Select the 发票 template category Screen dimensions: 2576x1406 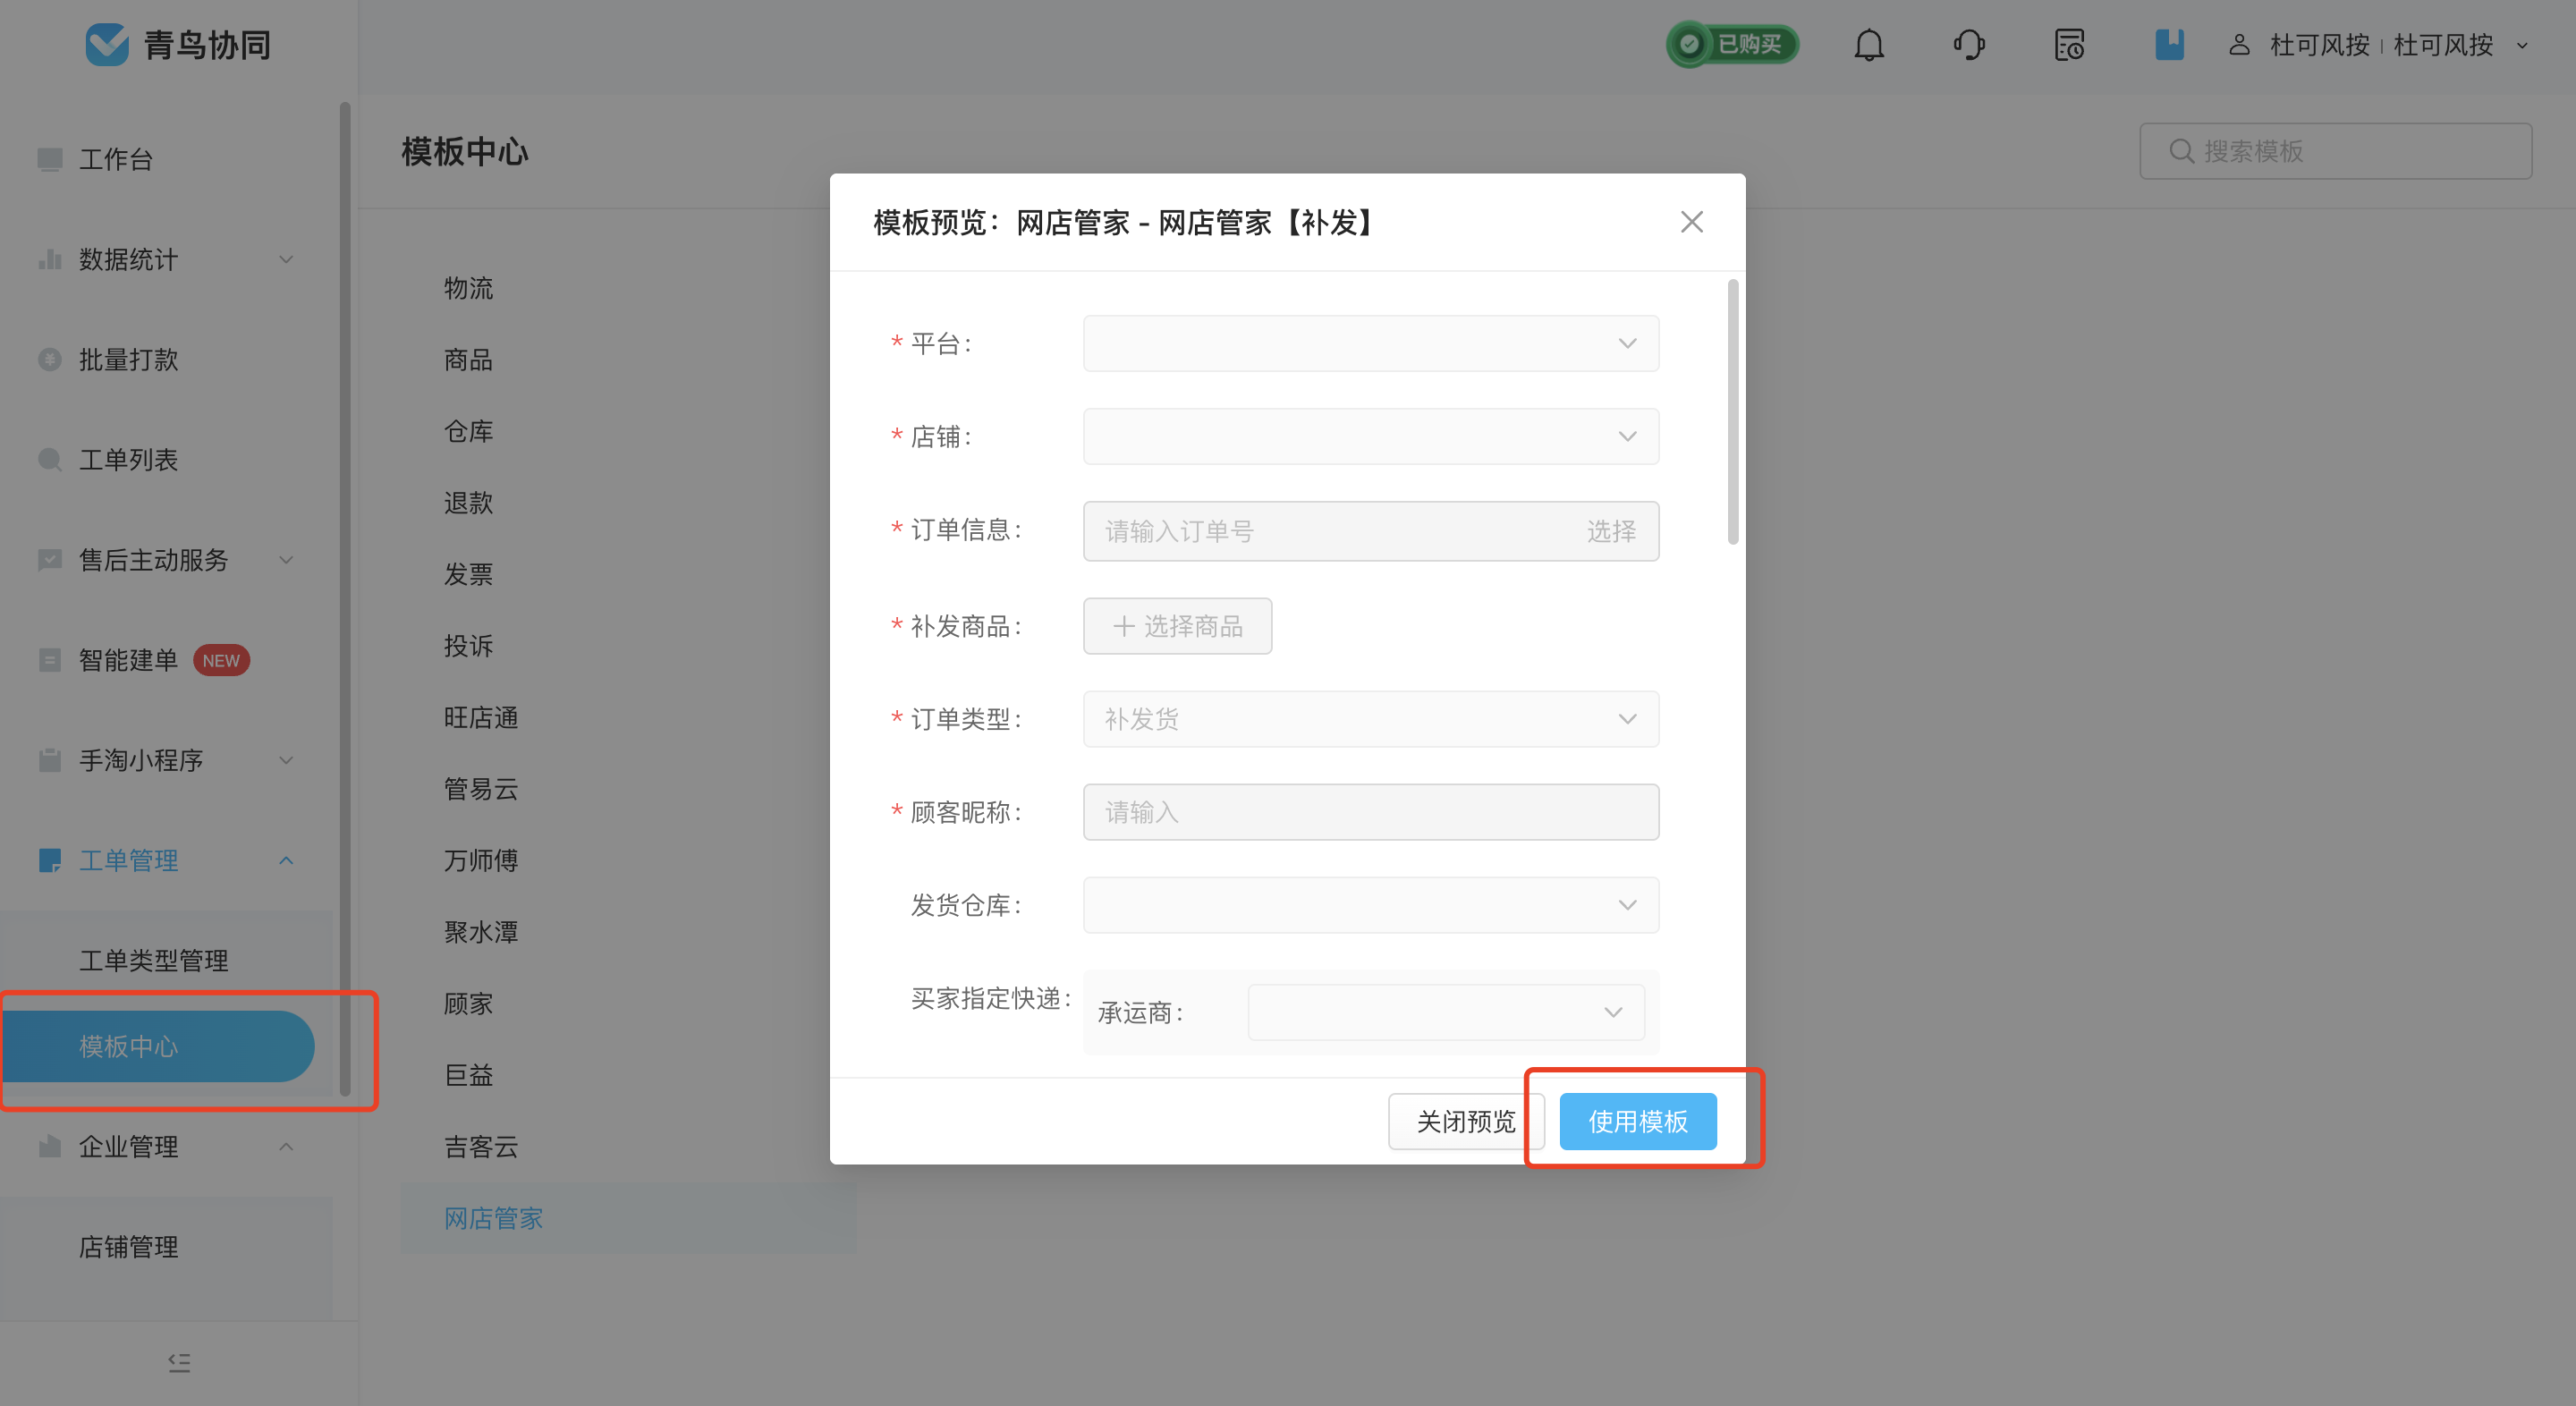click(x=468, y=574)
